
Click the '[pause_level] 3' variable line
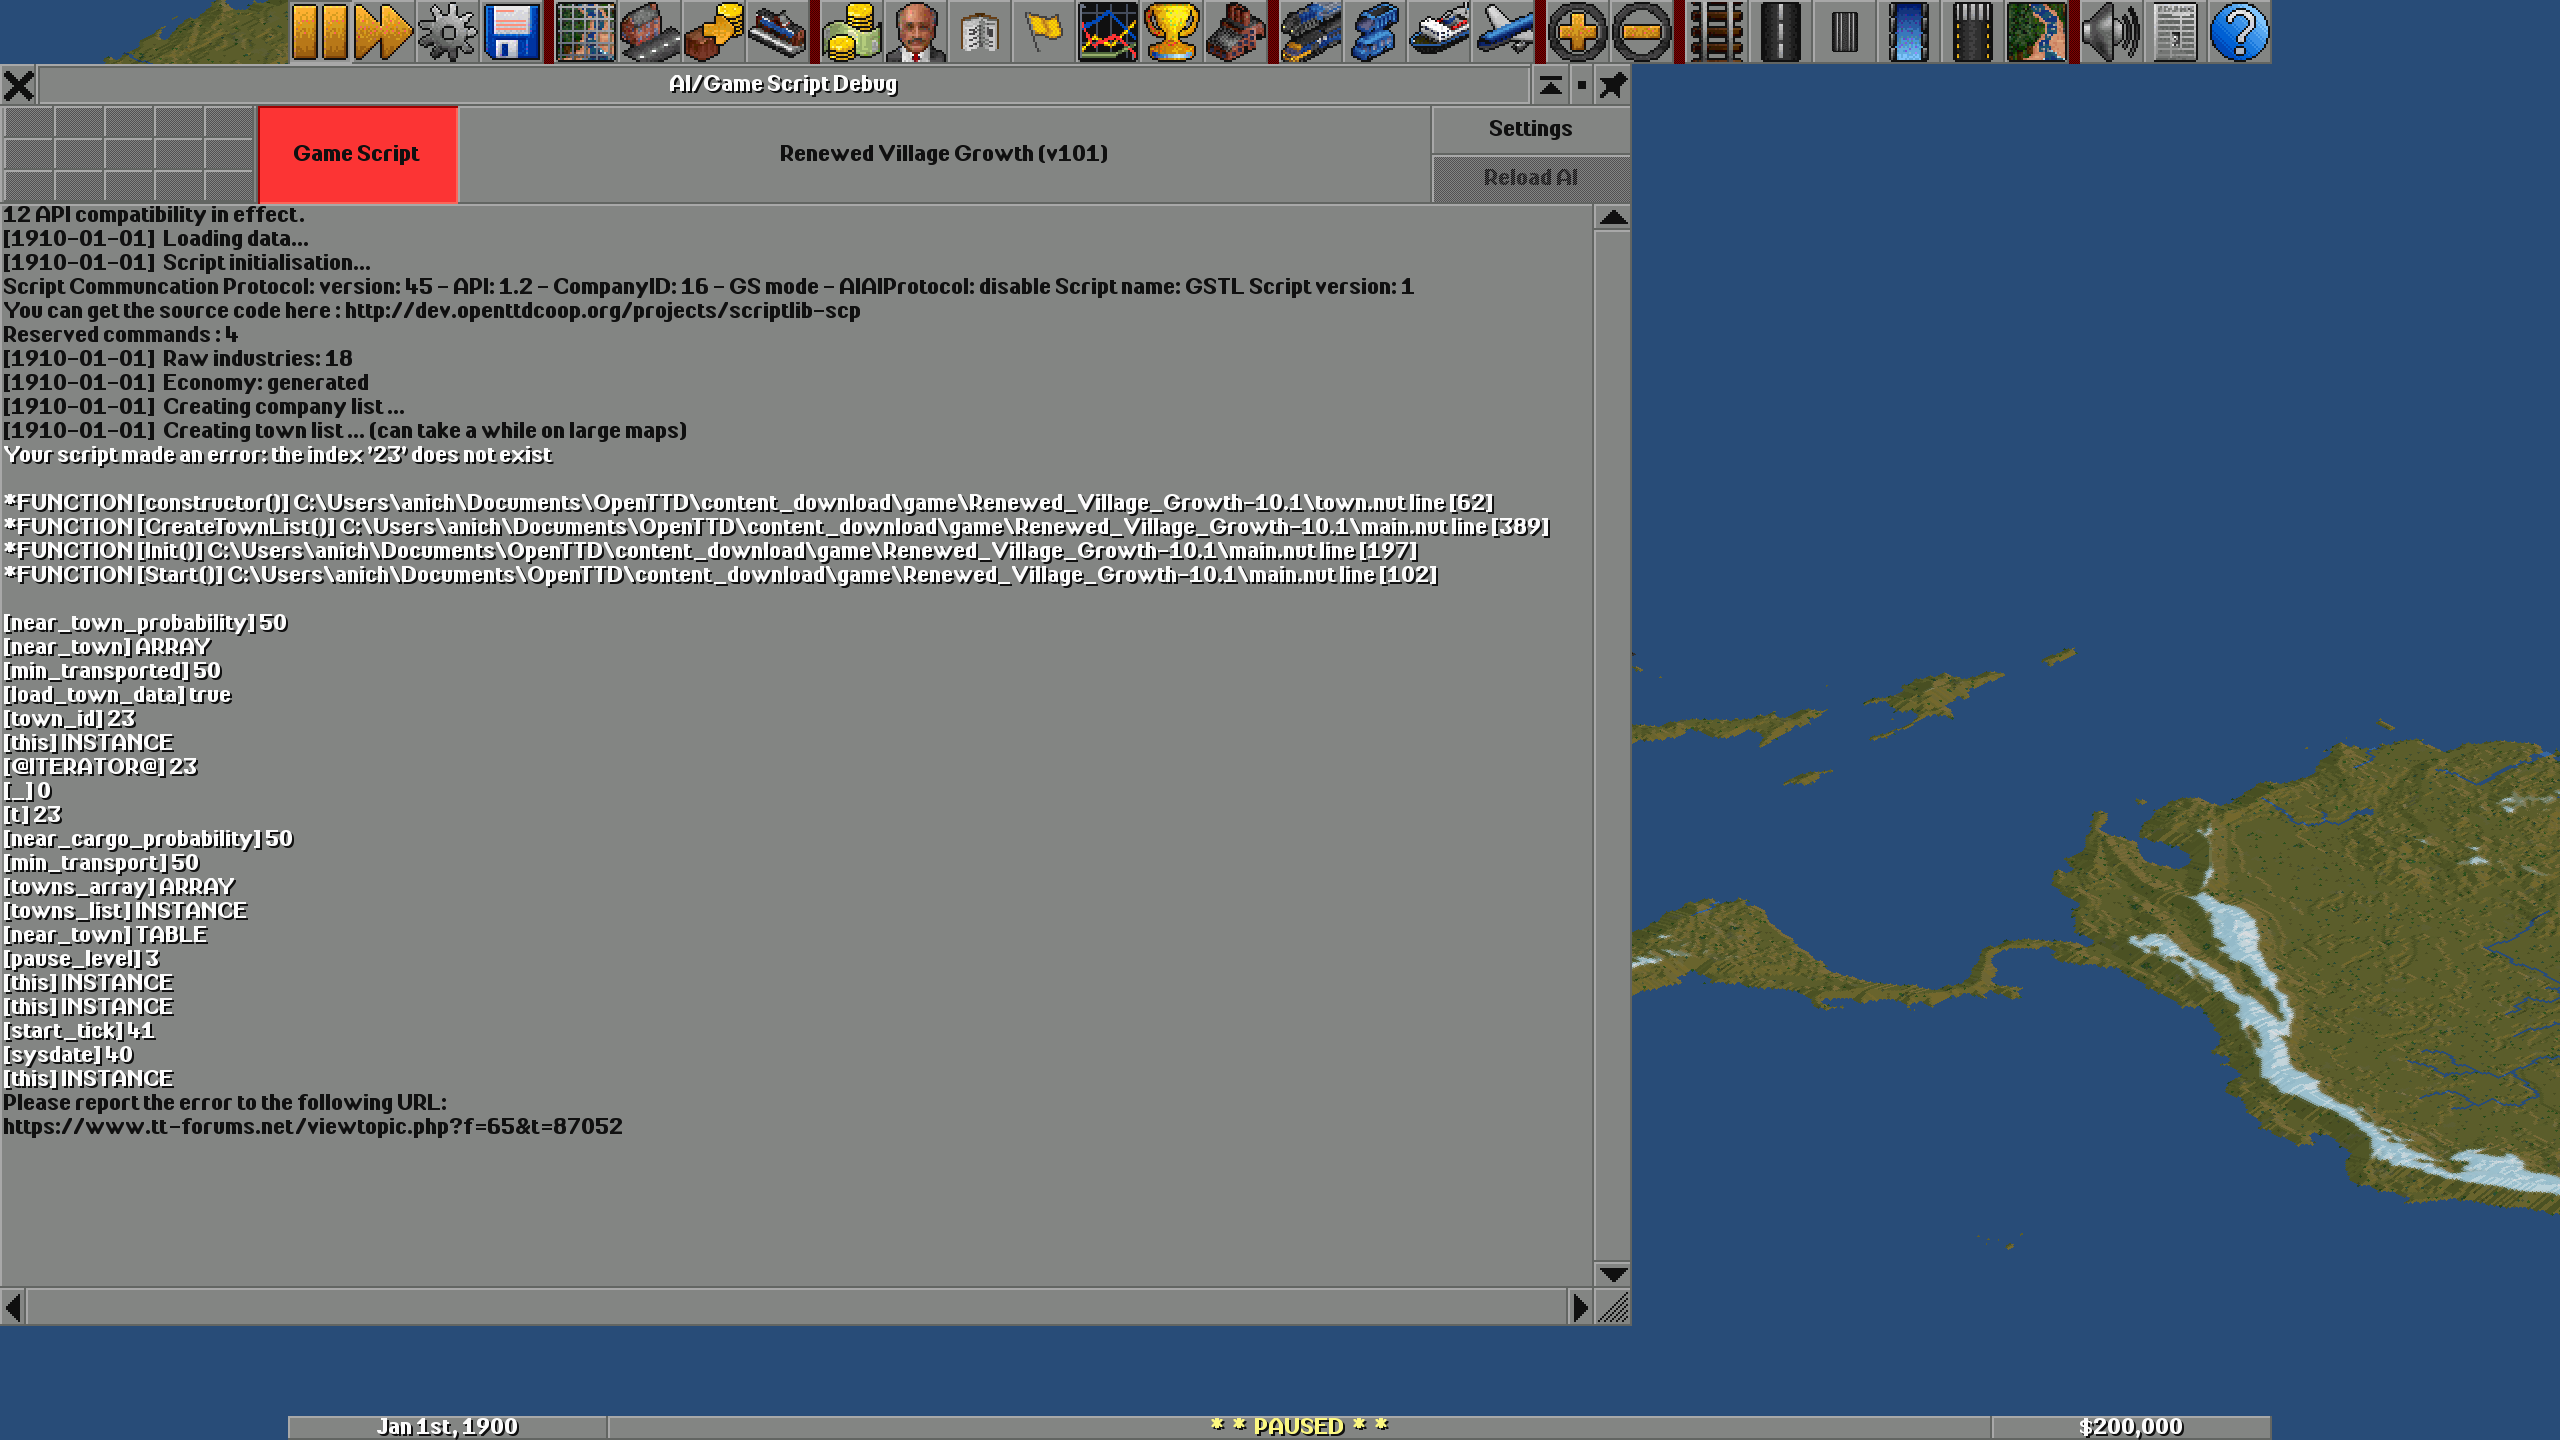point(80,959)
